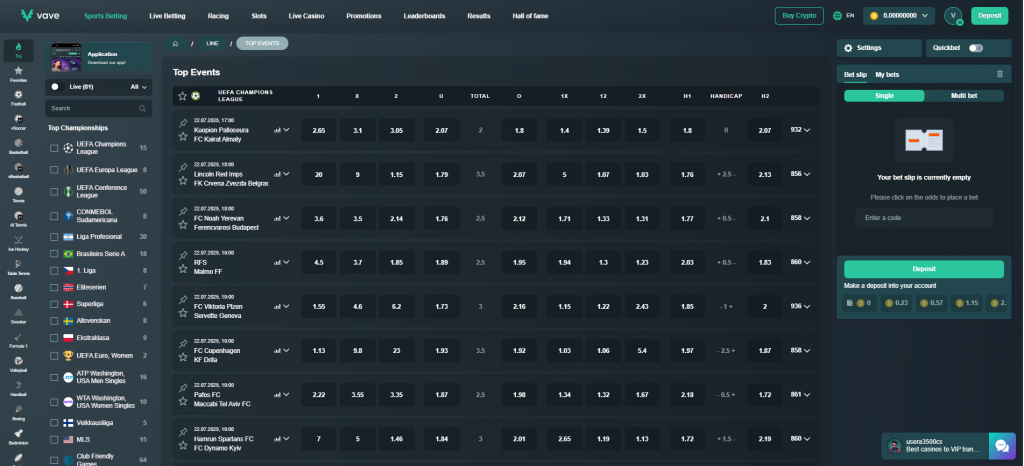Select the Handball sport icon
1024x466 pixels.
tap(18, 384)
